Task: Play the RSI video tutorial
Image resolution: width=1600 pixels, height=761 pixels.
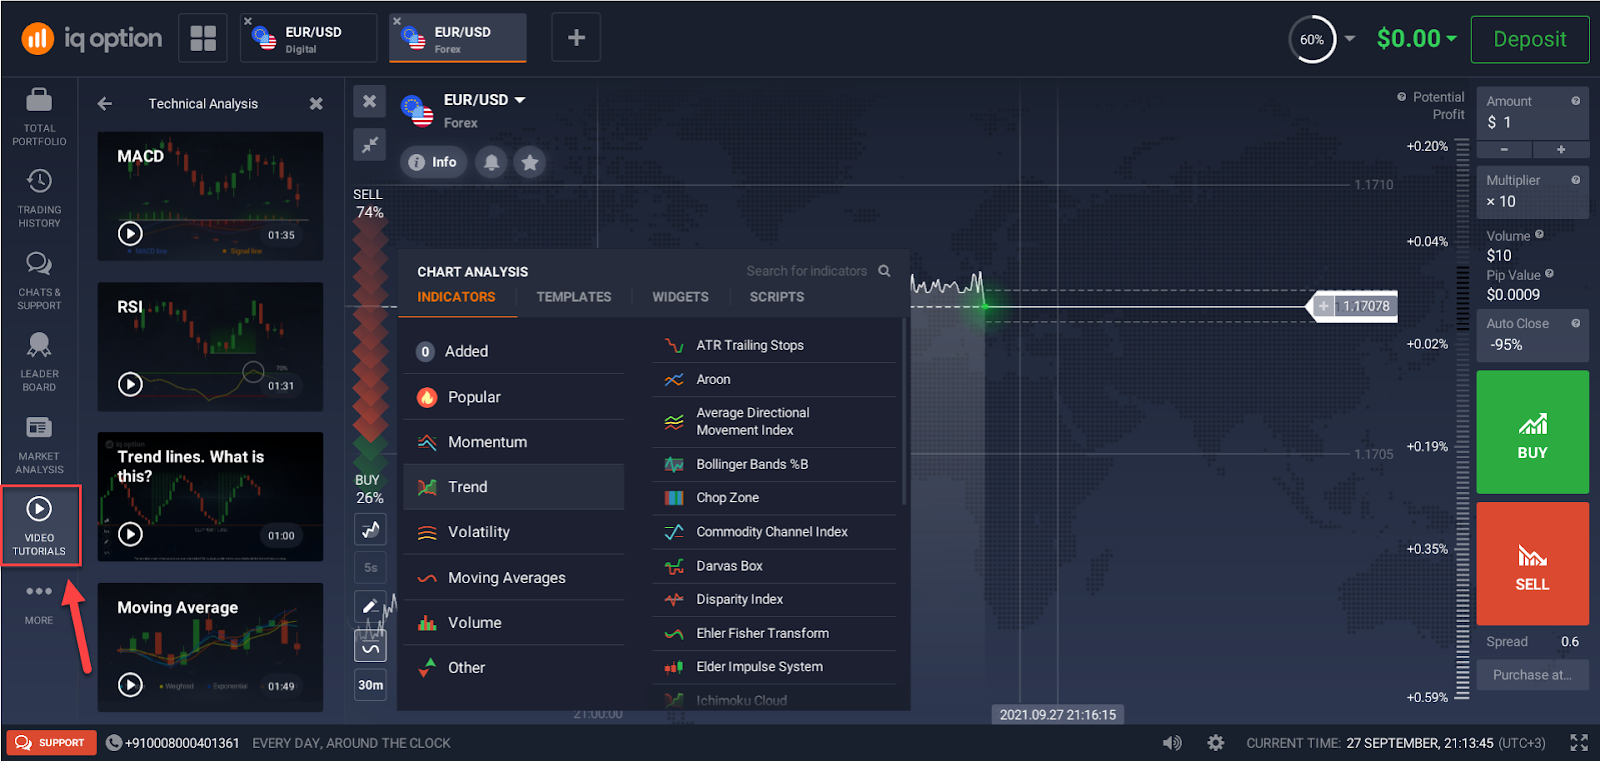Action: point(130,384)
